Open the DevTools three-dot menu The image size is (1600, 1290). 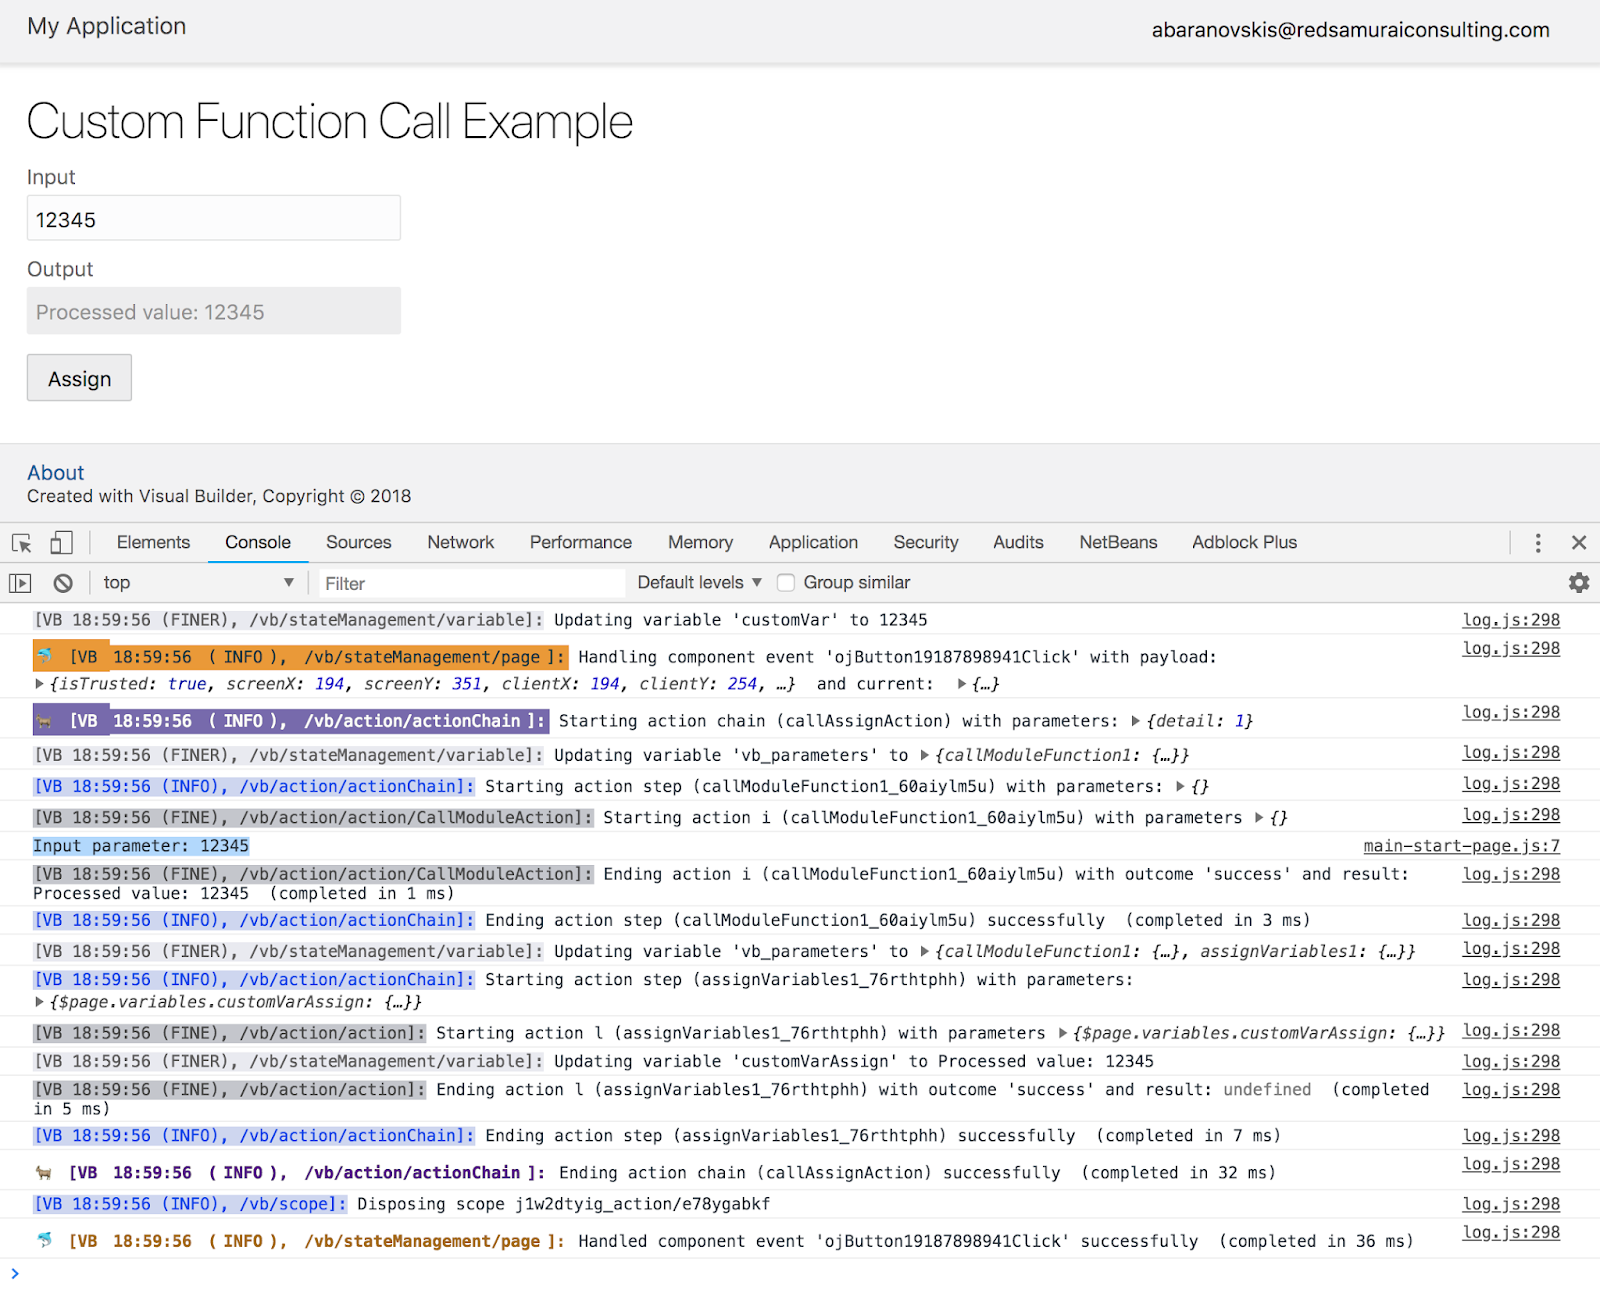[1537, 542]
